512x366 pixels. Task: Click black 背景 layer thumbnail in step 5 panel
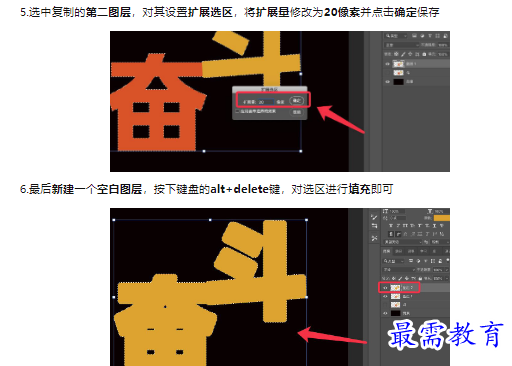(399, 82)
